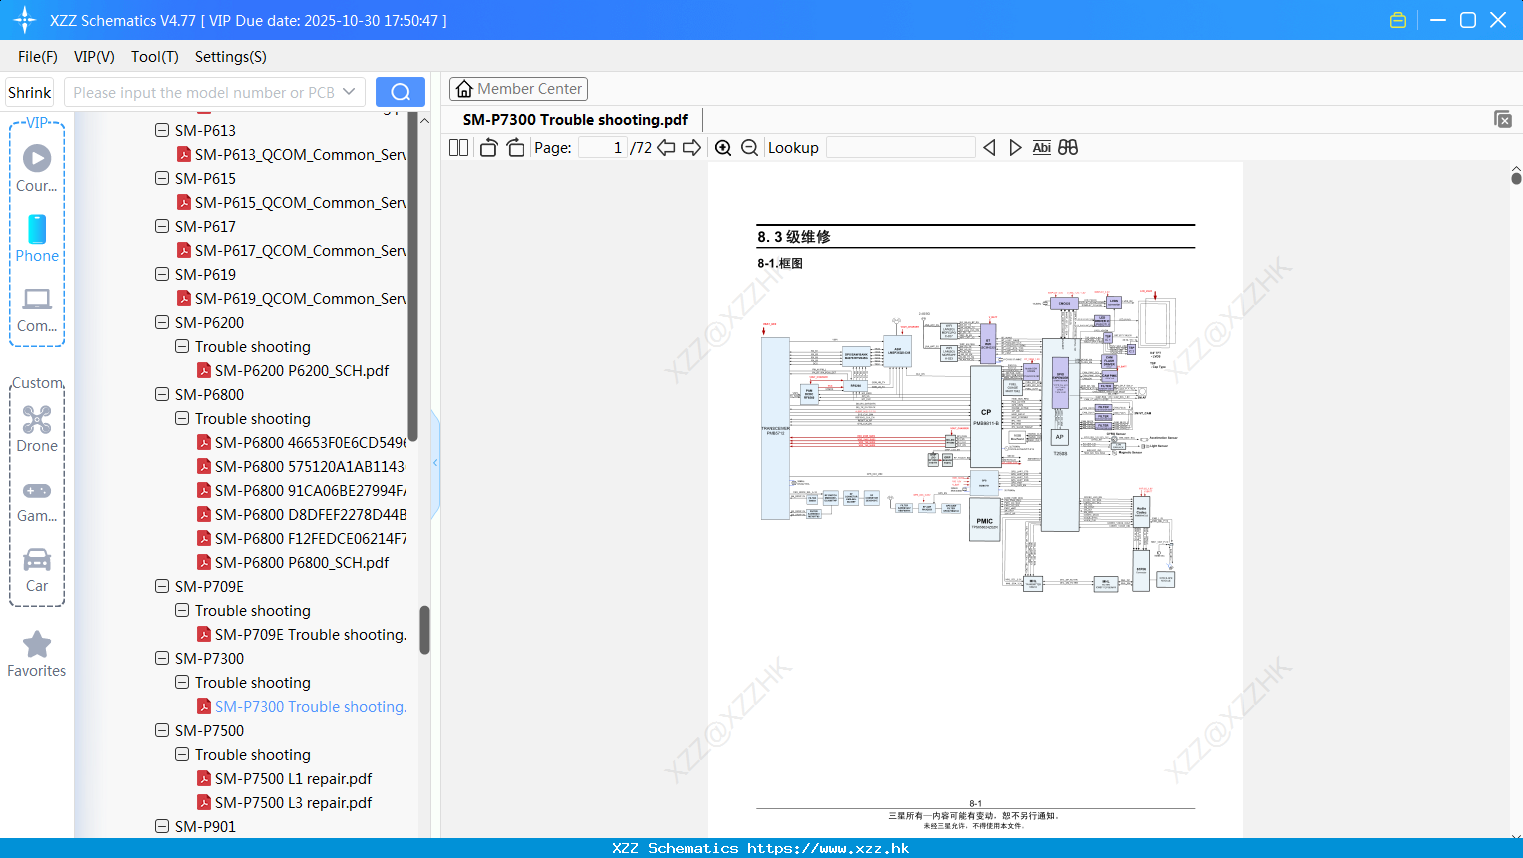
Task: Toggle two-page view layout icon
Action: tap(458, 147)
